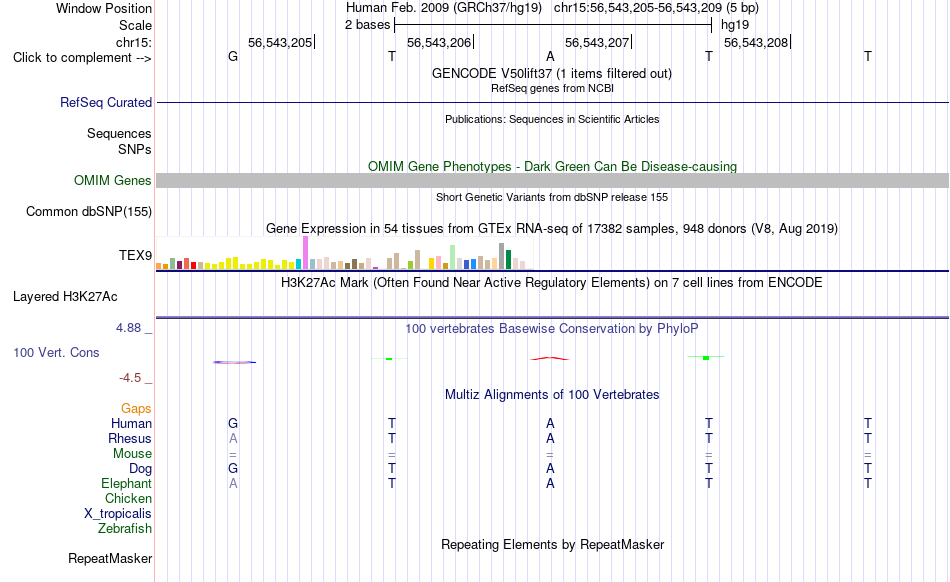Click G in the Human alignment row

pyautogui.click(x=233, y=423)
